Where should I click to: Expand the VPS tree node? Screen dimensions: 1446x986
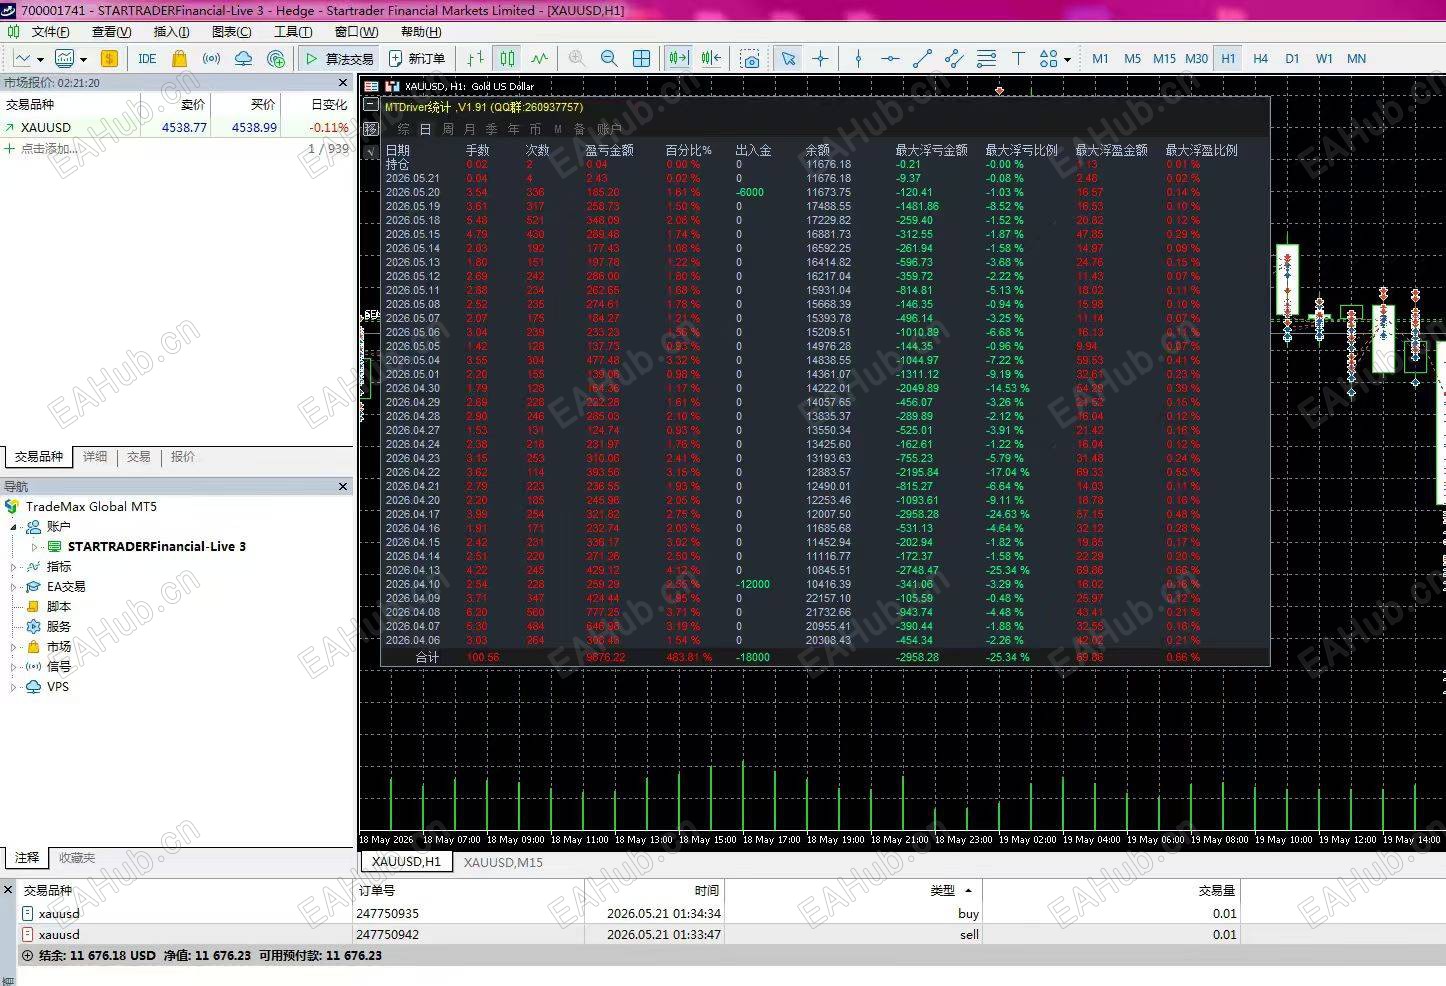14,687
